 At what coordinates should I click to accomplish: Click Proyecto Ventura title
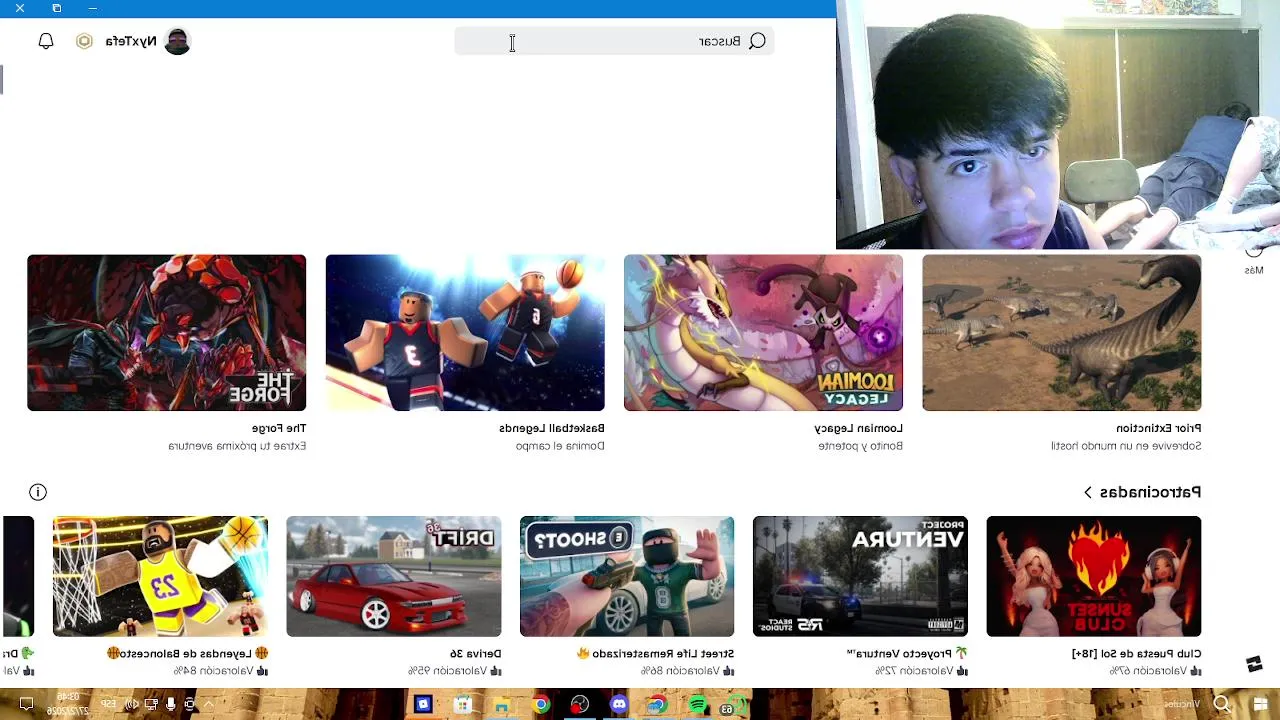tap(906, 653)
